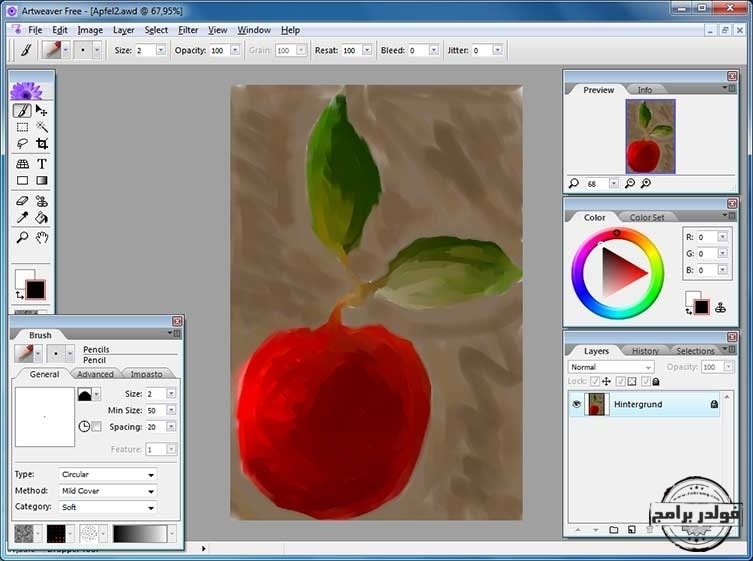Open the File menu
Image resolution: width=753 pixels, height=561 pixels.
[x=35, y=30]
